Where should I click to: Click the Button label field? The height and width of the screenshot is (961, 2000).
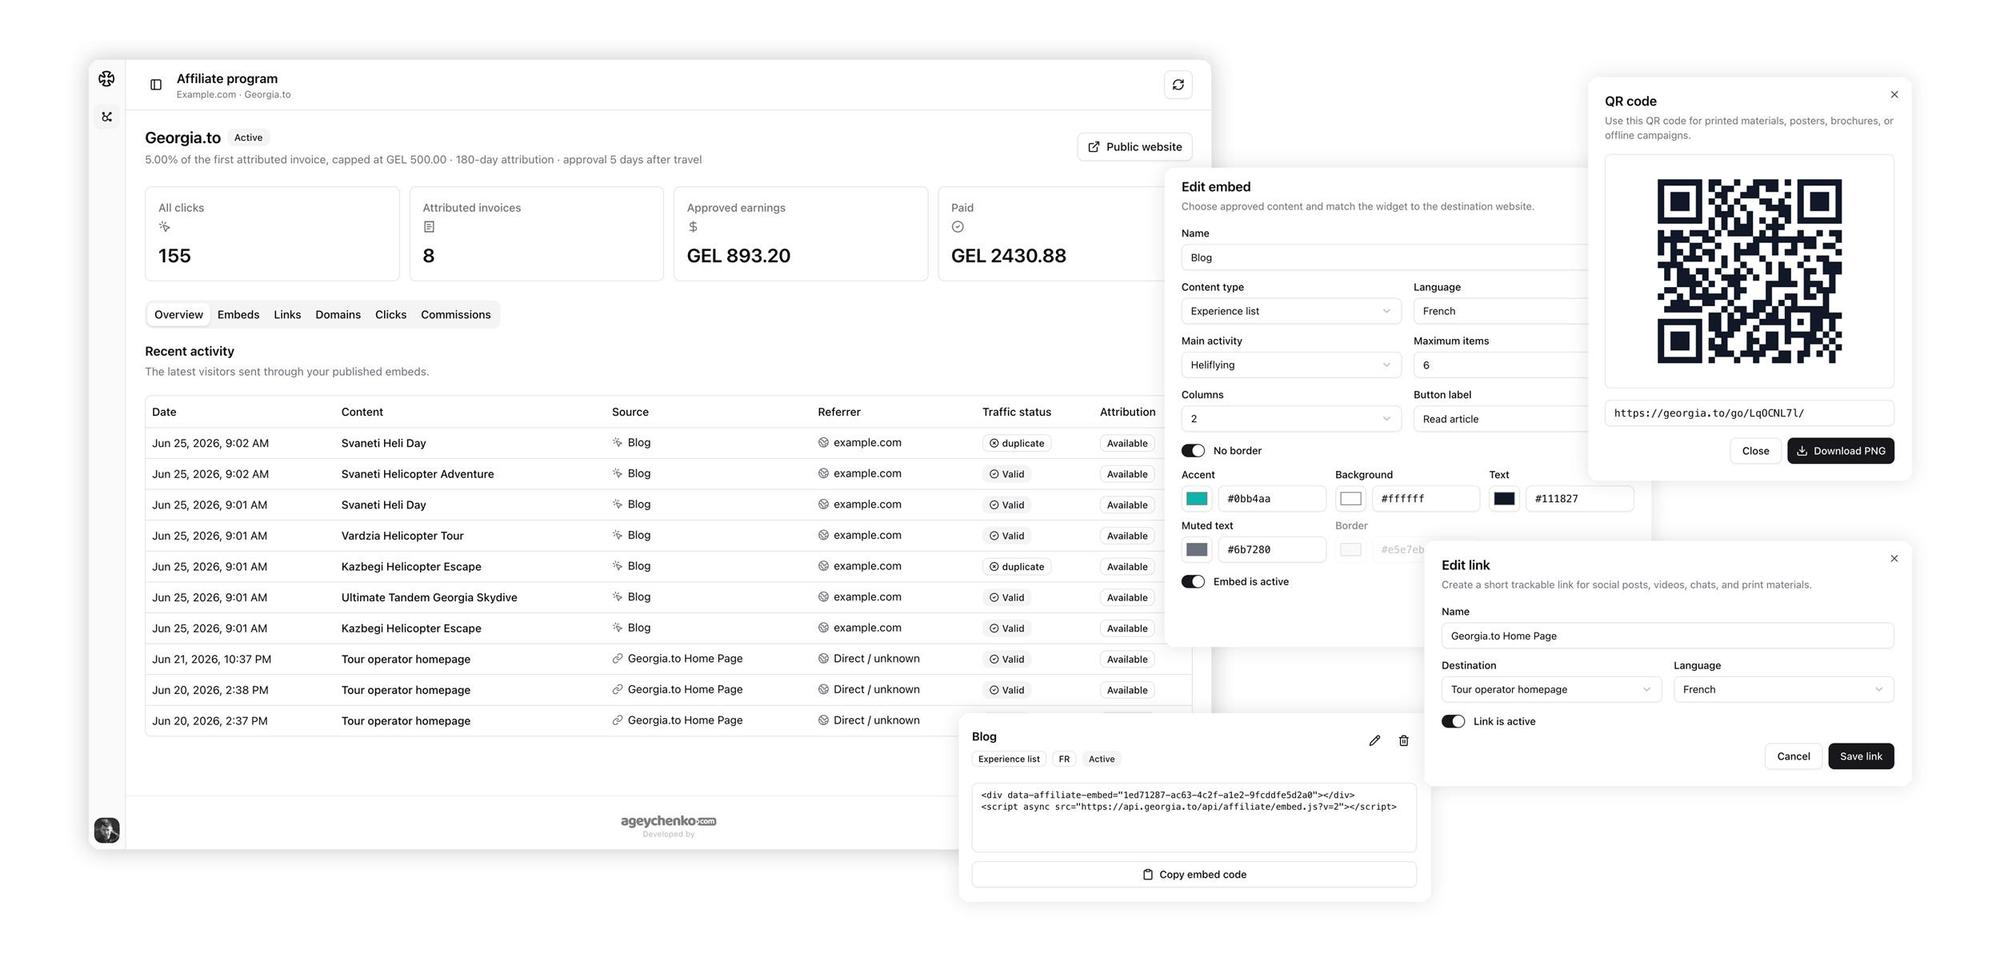click(x=1501, y=419)
